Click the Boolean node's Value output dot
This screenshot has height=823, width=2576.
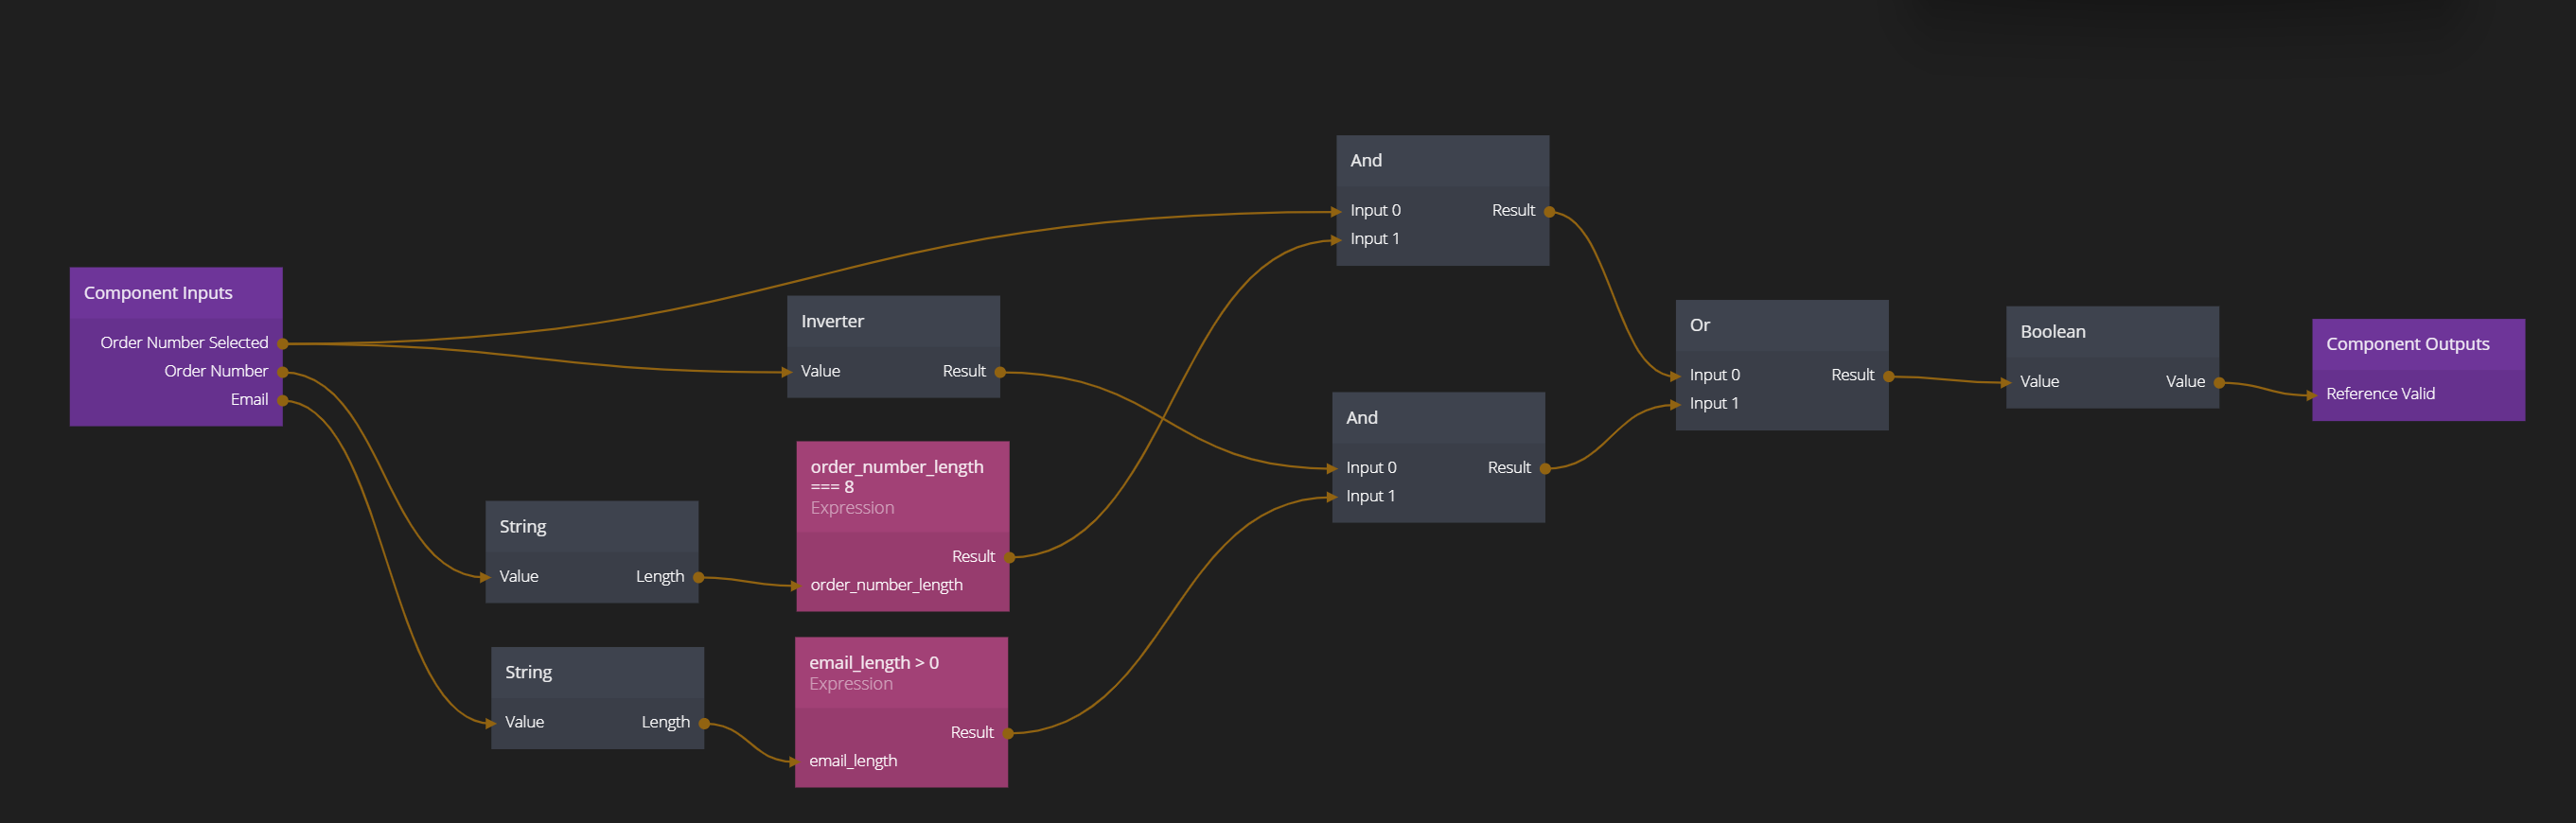(2219, 383)
